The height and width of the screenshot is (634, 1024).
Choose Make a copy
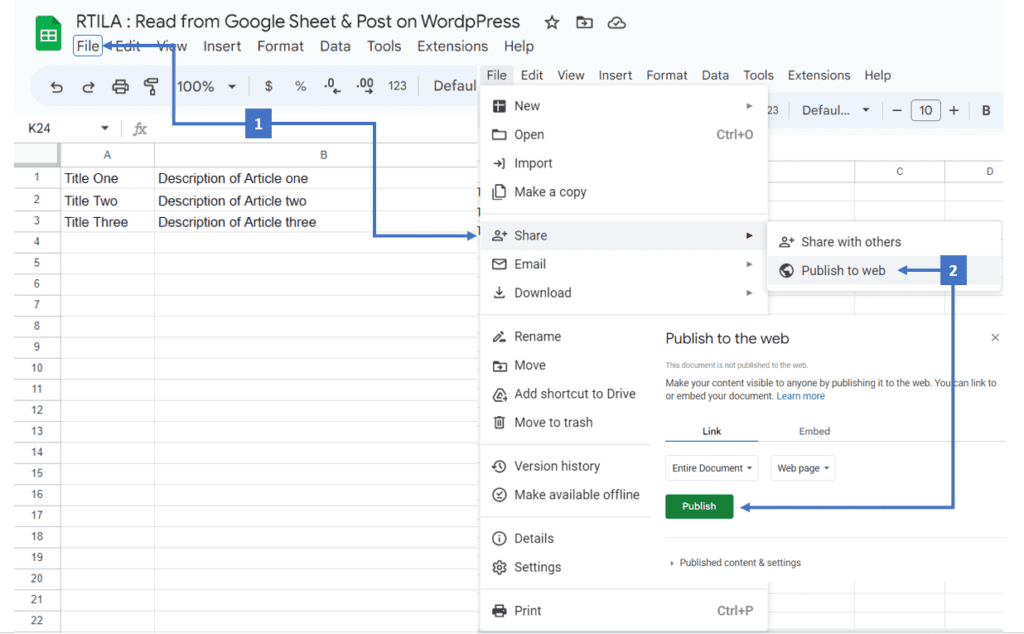point(624,192)
